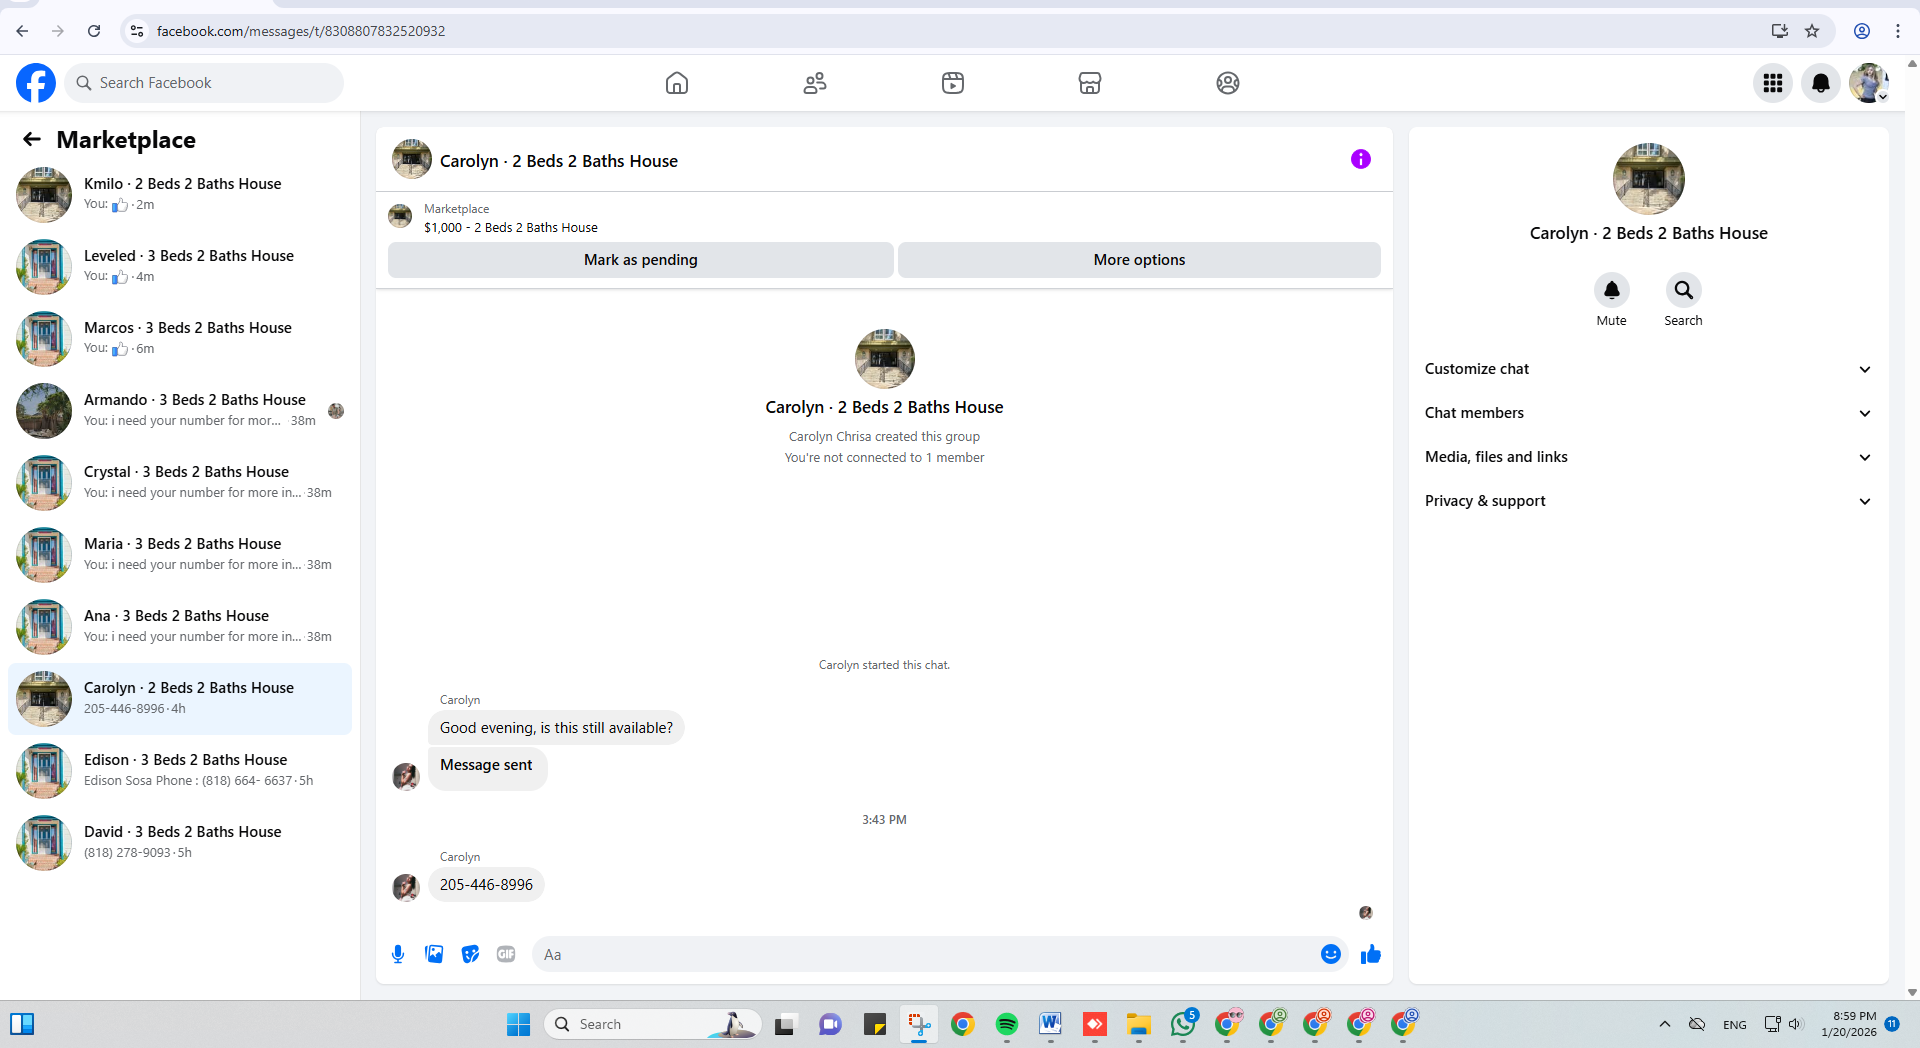1920x1048 pixels.
Task: Open File Explorer from the taskbar
Action: coord(1139,1024)
